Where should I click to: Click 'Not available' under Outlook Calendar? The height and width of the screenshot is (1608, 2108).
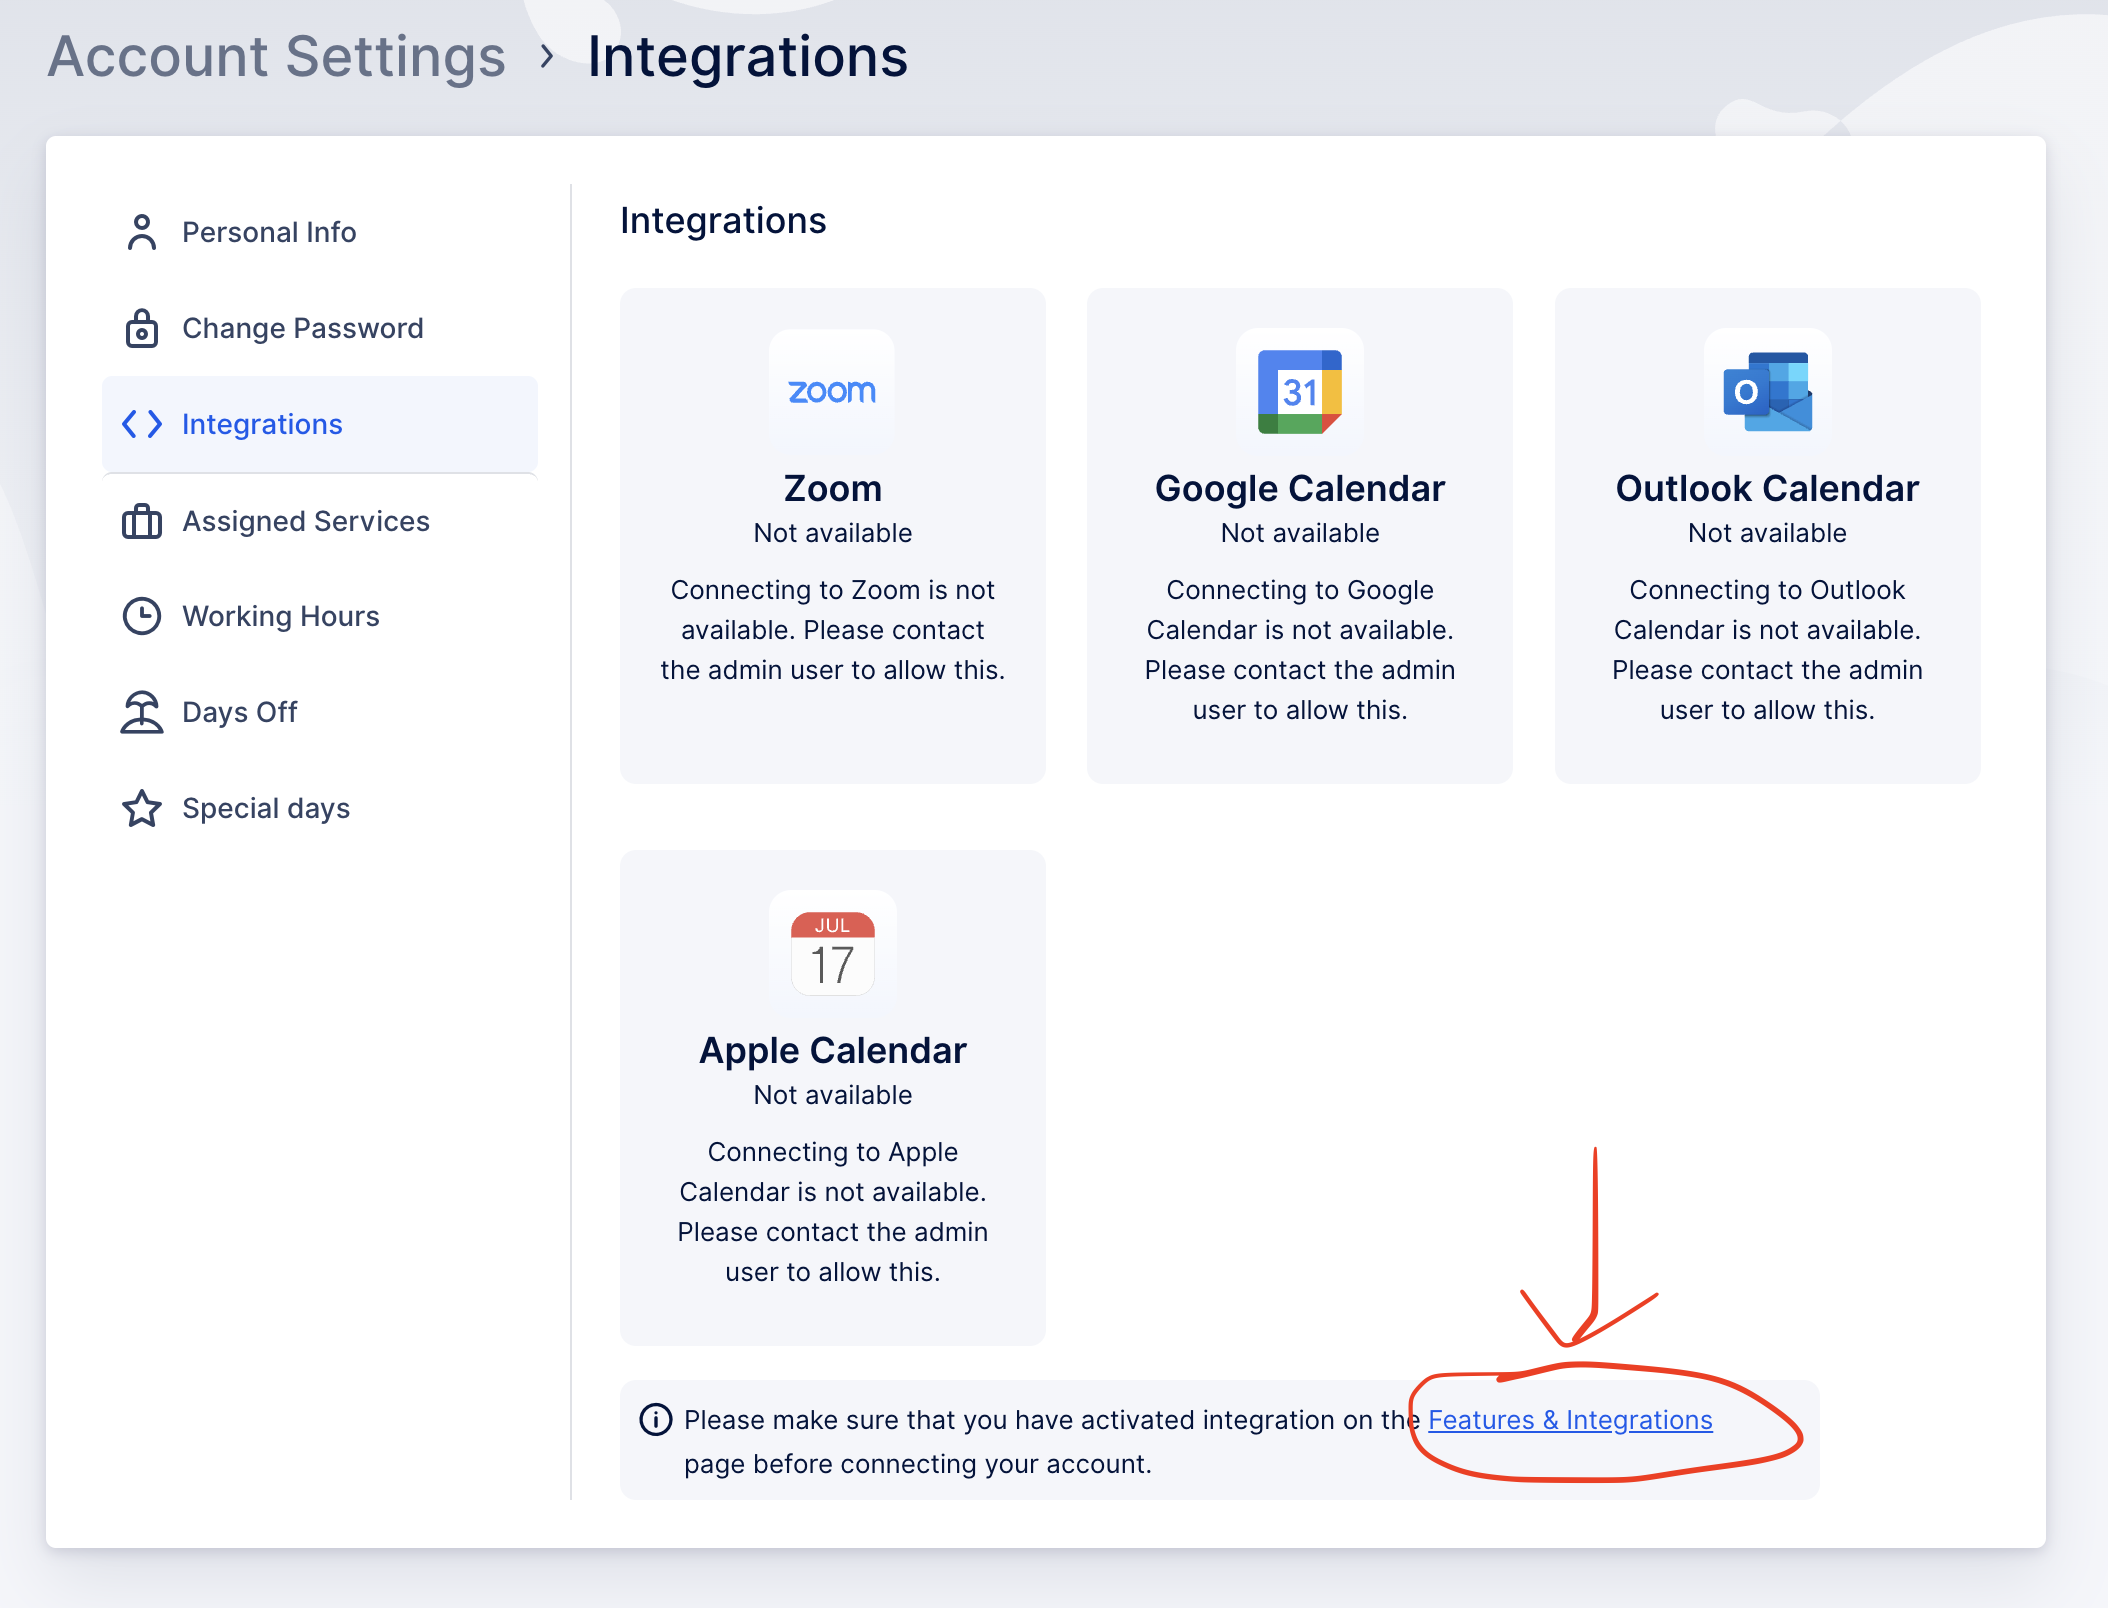1767,533
